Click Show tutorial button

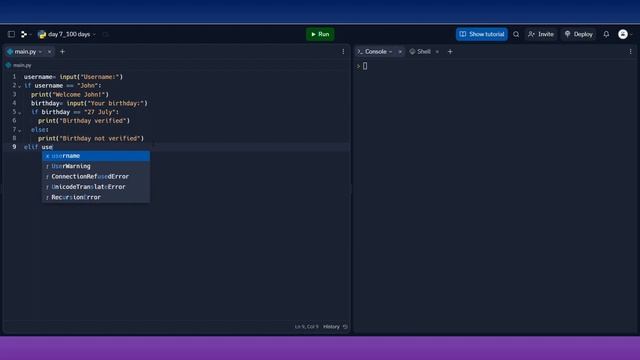pos(482,34)
